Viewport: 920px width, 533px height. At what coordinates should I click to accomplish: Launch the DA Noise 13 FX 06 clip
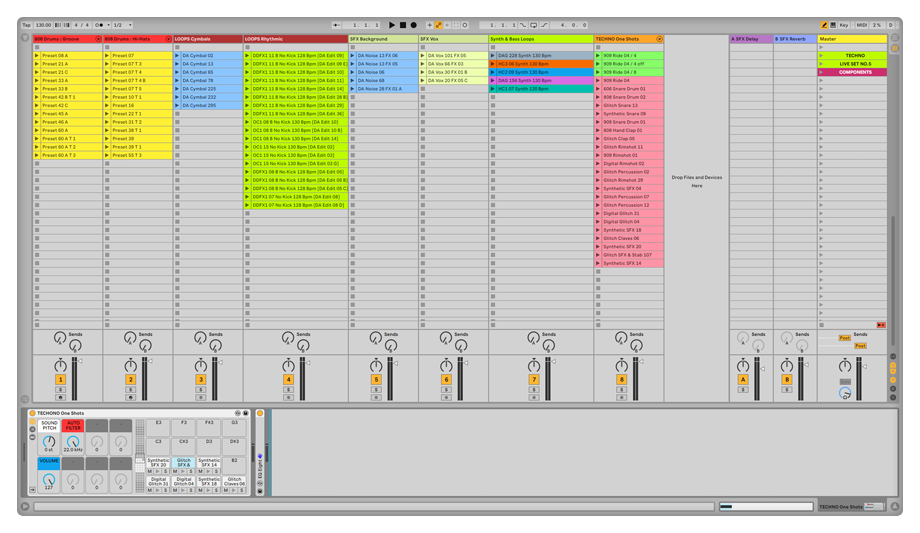(x=353, y=56)
